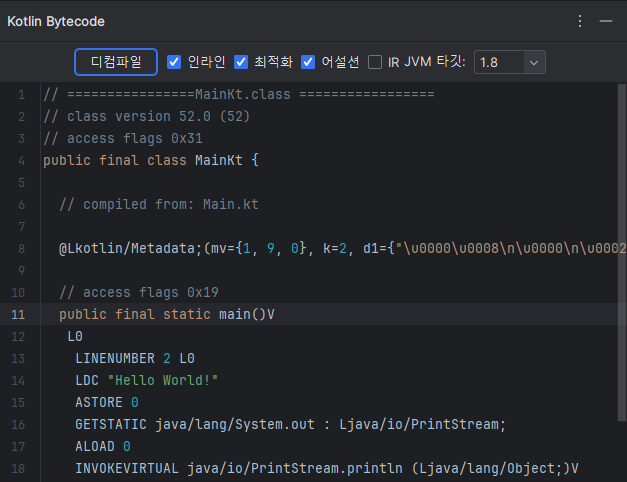
Task: Click line number 11 in the gutter
Action: tap(18, 314)
